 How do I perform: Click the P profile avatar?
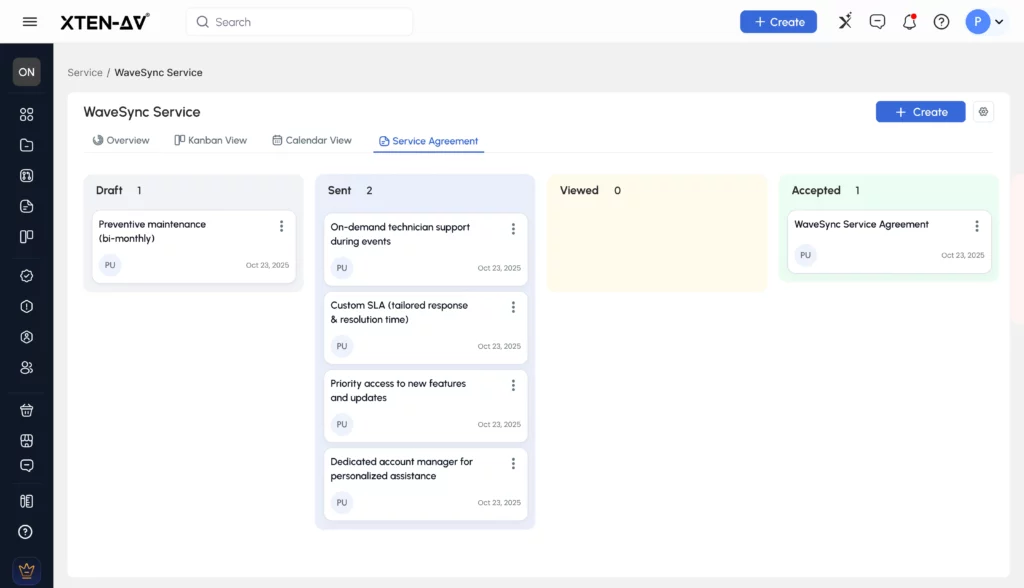(978, 22)
